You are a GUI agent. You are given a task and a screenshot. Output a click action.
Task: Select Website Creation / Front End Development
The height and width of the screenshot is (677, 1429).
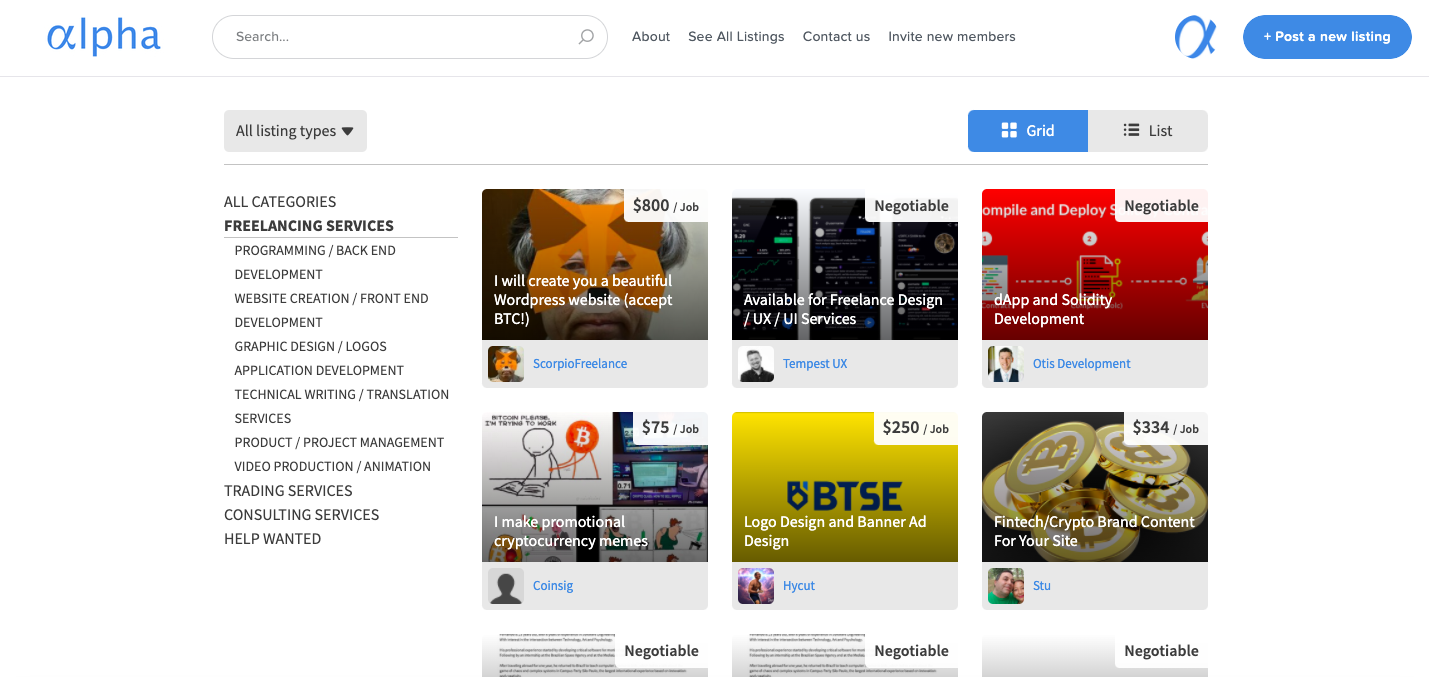[x=331, y=310]
